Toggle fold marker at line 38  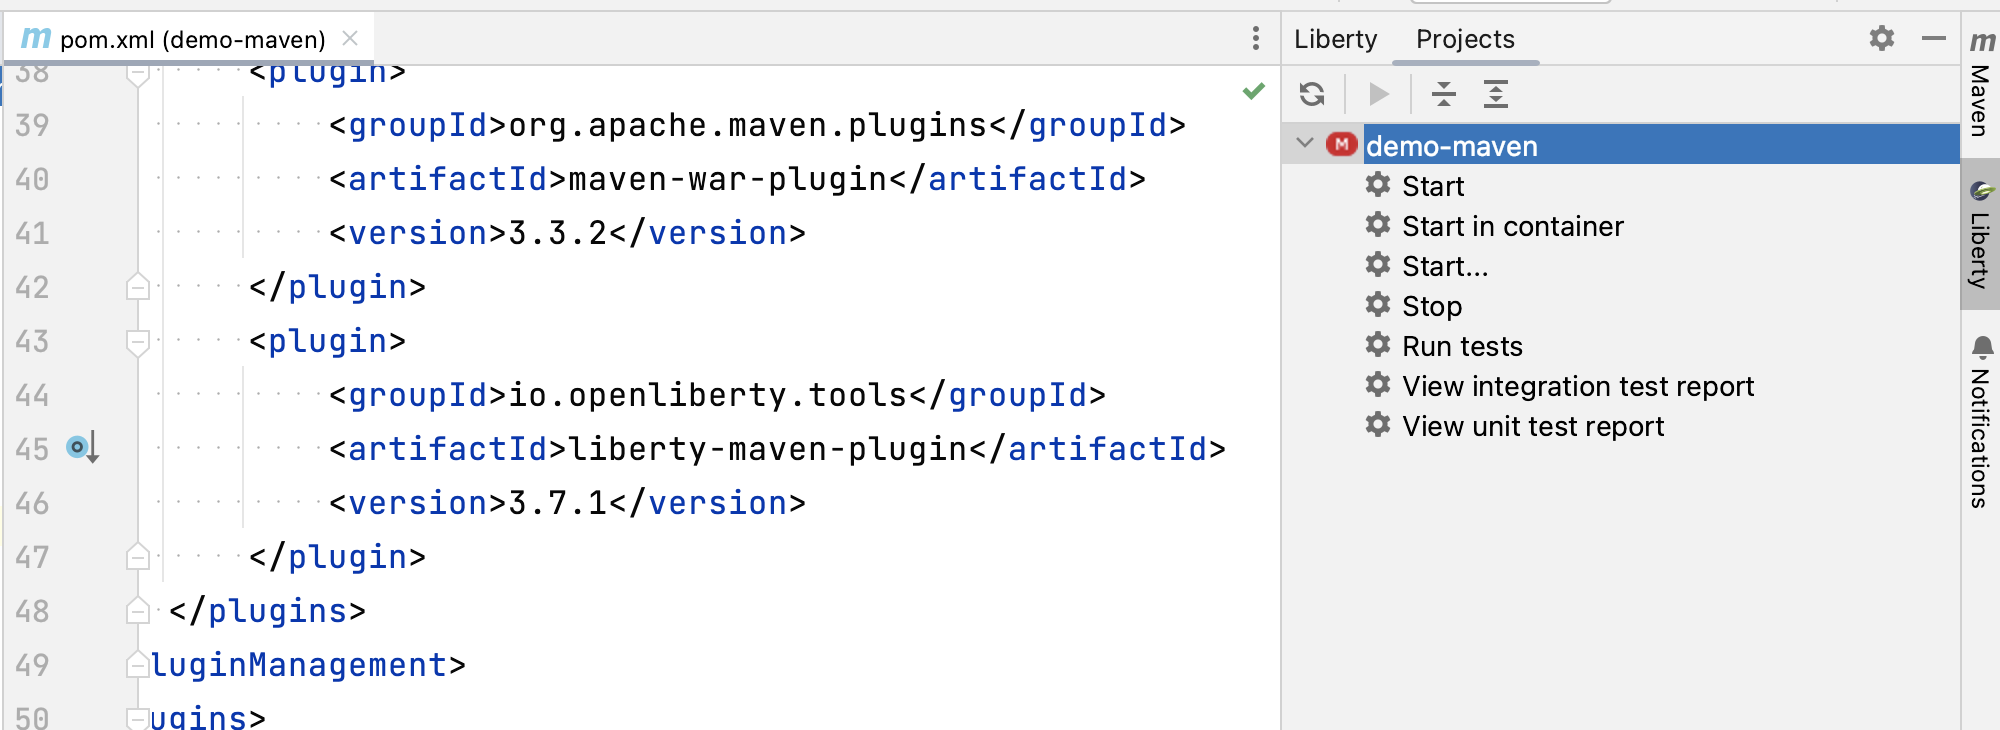(x=138, y=74)
